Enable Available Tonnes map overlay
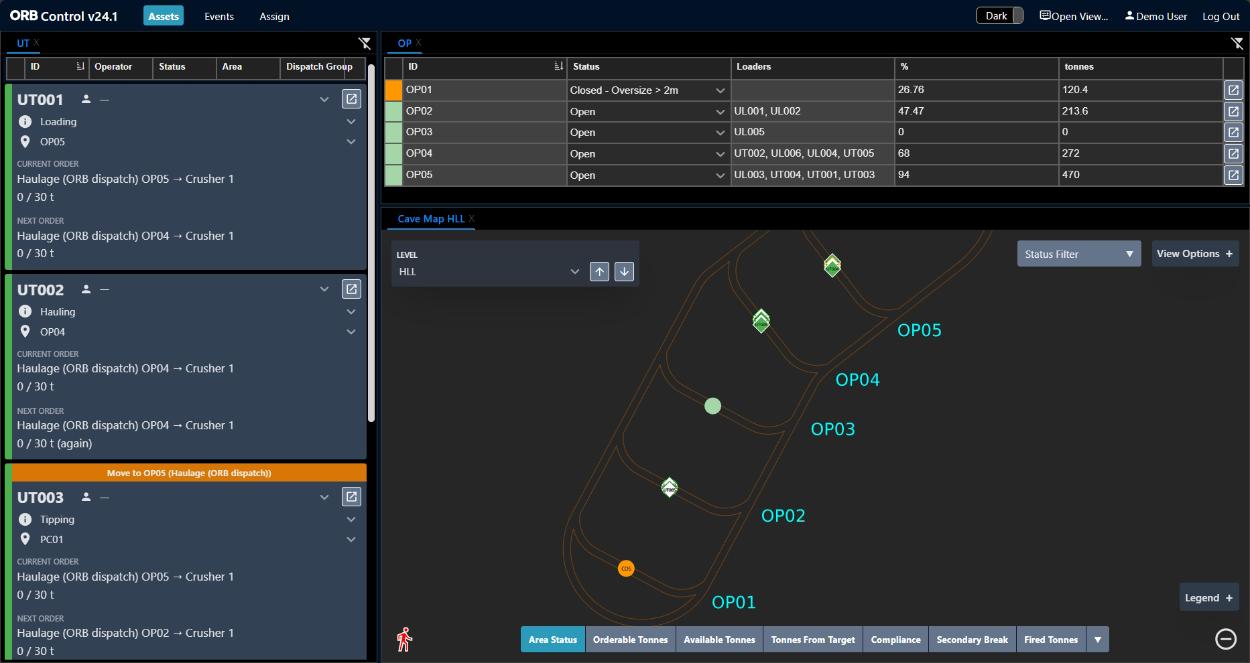Screen dimensions: 1250x663 click(719, 639)
